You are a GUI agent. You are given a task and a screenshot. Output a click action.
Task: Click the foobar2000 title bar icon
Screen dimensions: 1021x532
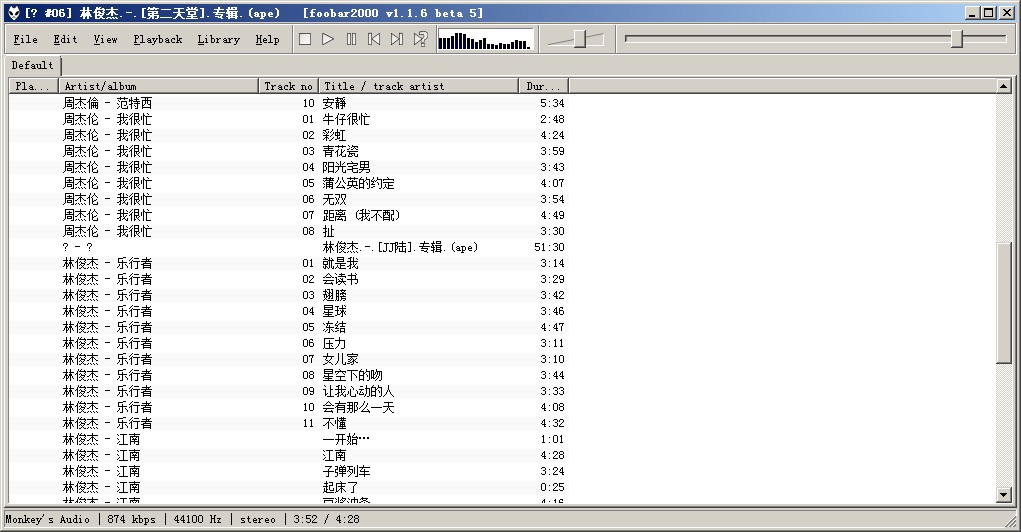coord(14,12)
